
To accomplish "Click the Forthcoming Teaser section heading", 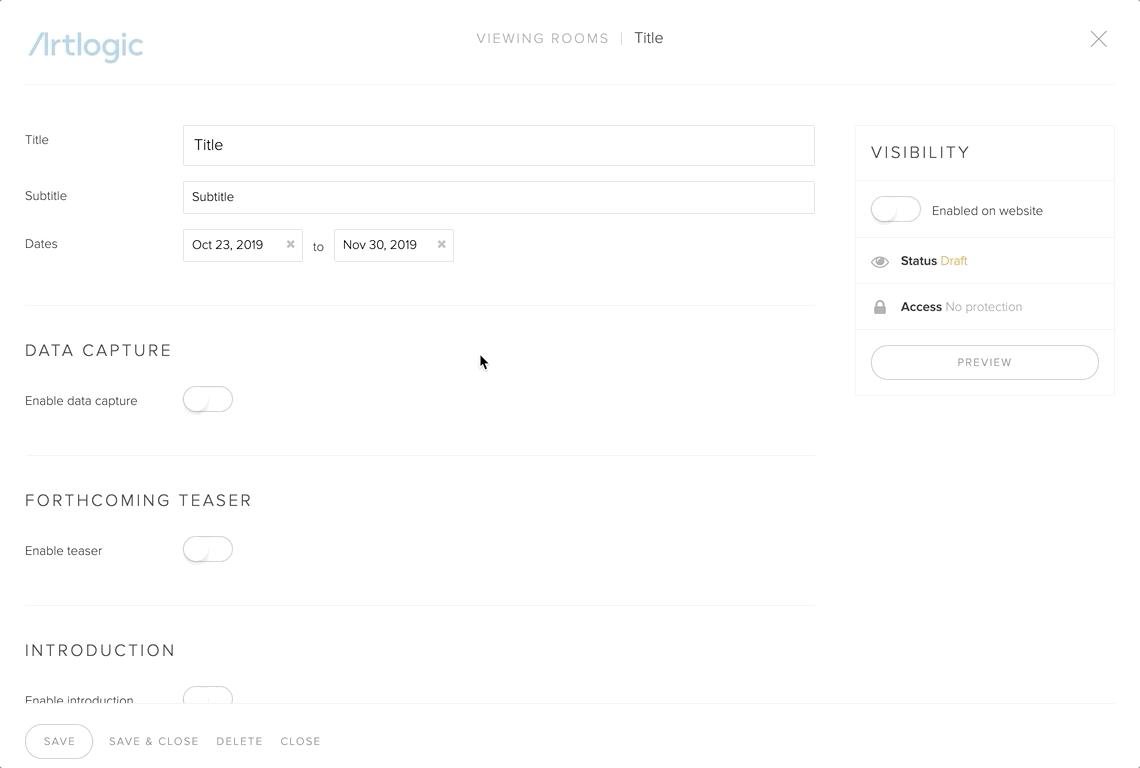I will [x=138, y=500].
